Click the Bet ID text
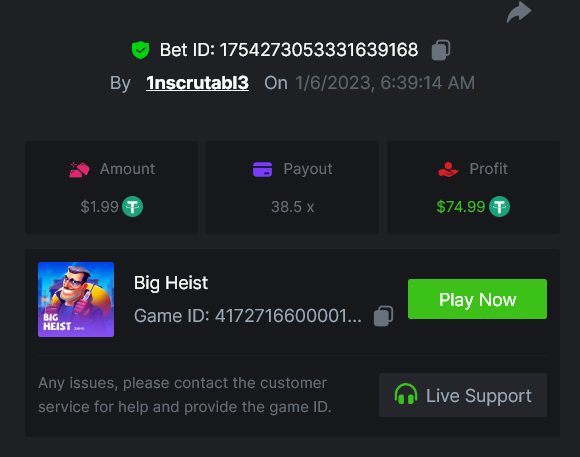 [x=289, y=50]
